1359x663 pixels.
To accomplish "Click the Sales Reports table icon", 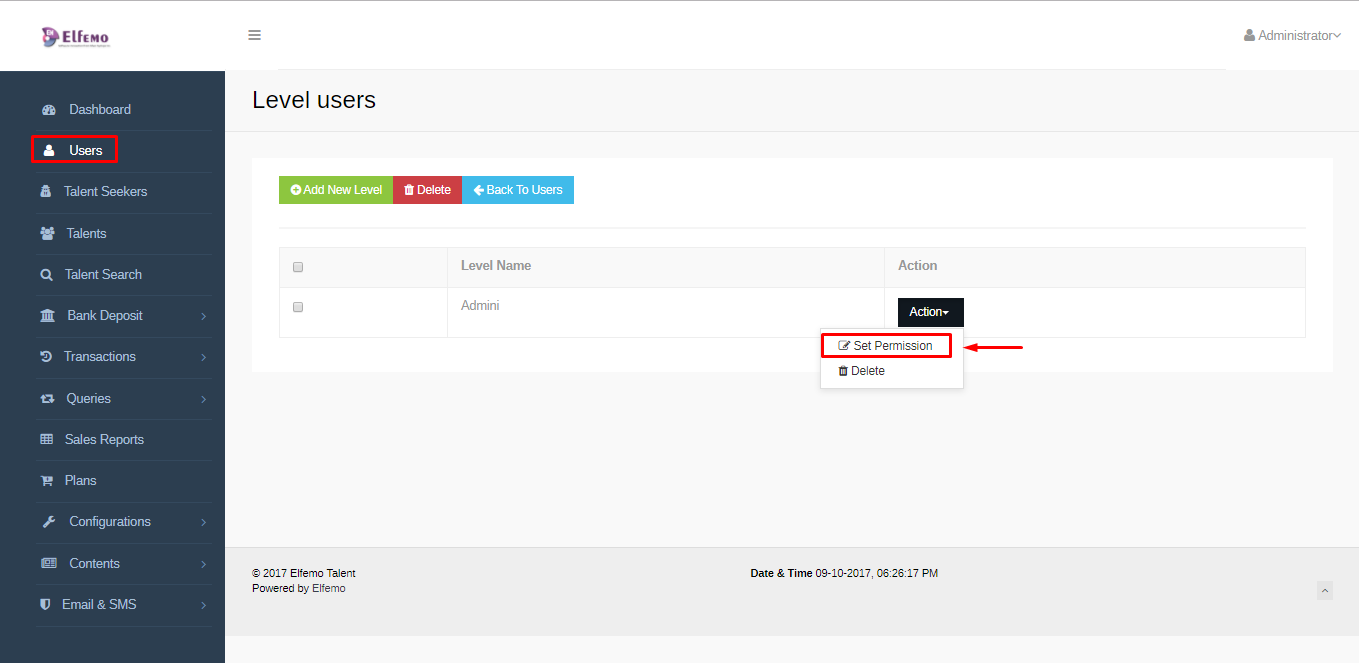I will (x=46, y=439).
